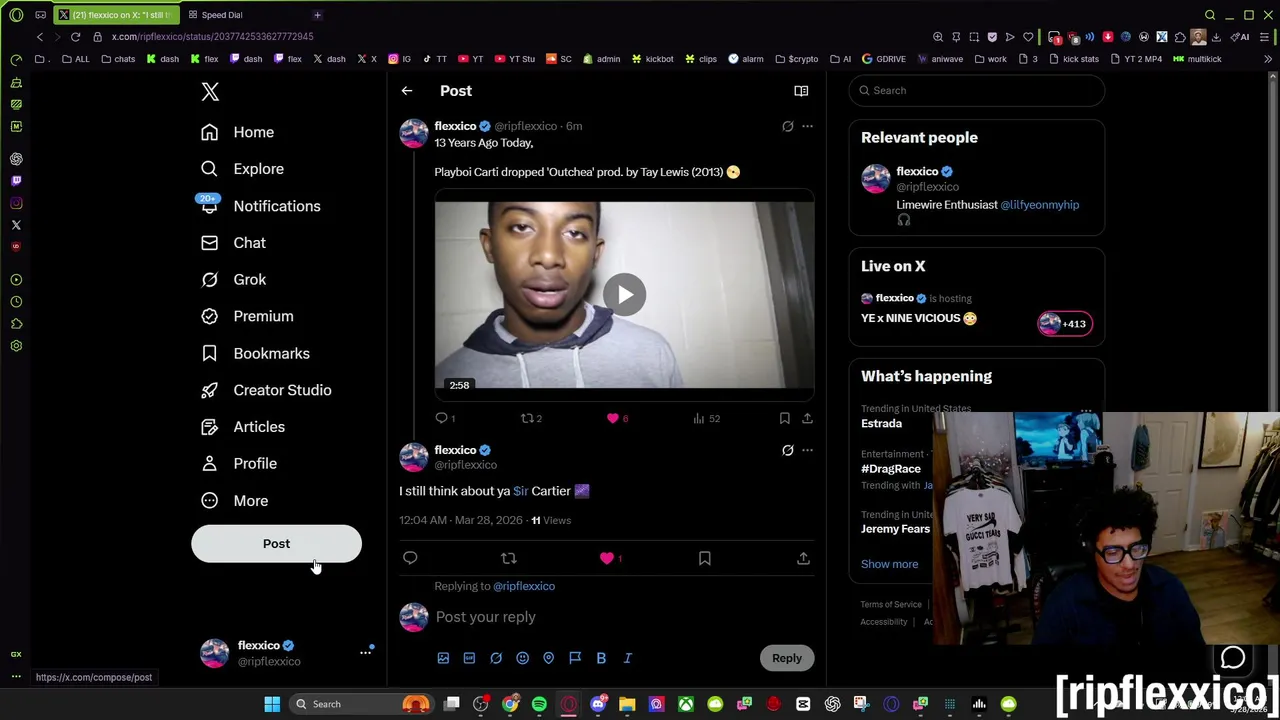Click reply icon on parent post
This screenshot has width=1280, height=720.
point(442,418)
